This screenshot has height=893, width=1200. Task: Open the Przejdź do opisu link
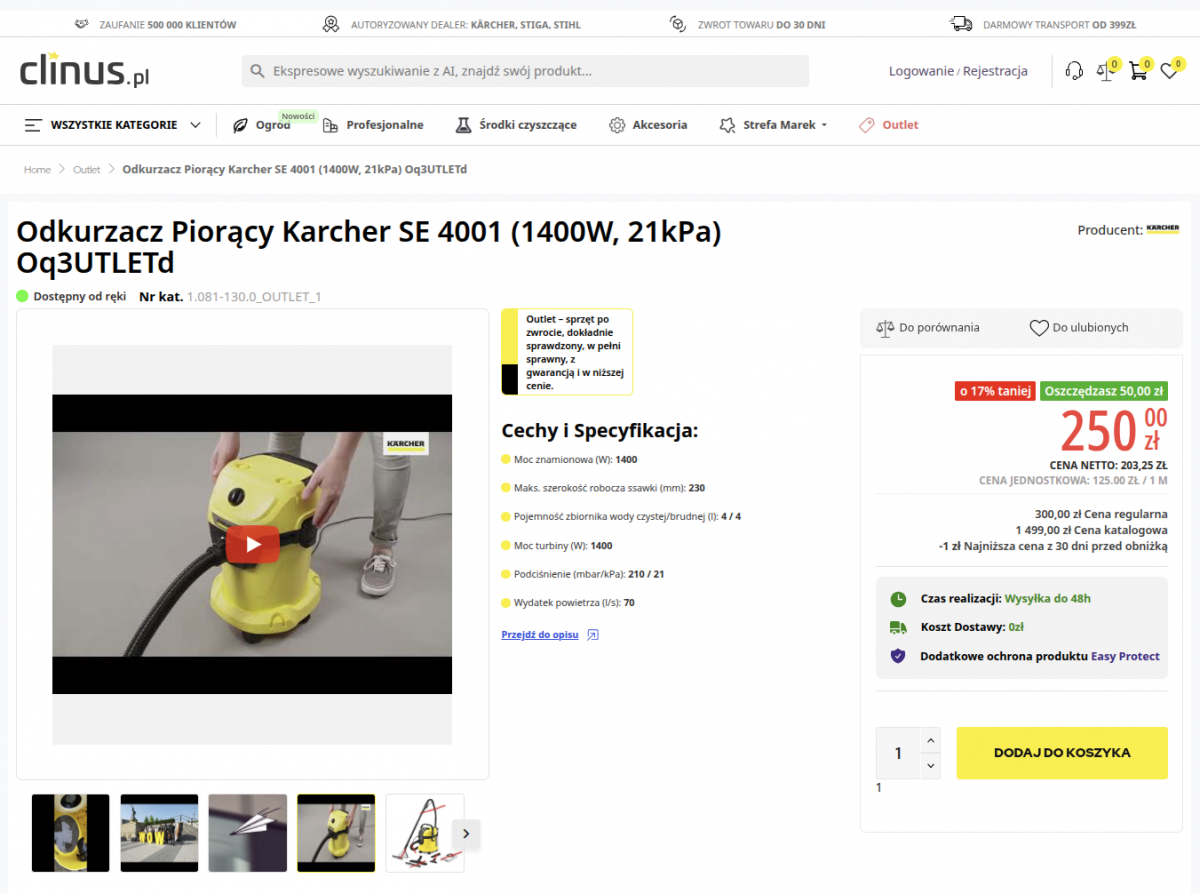coord(540,634)
